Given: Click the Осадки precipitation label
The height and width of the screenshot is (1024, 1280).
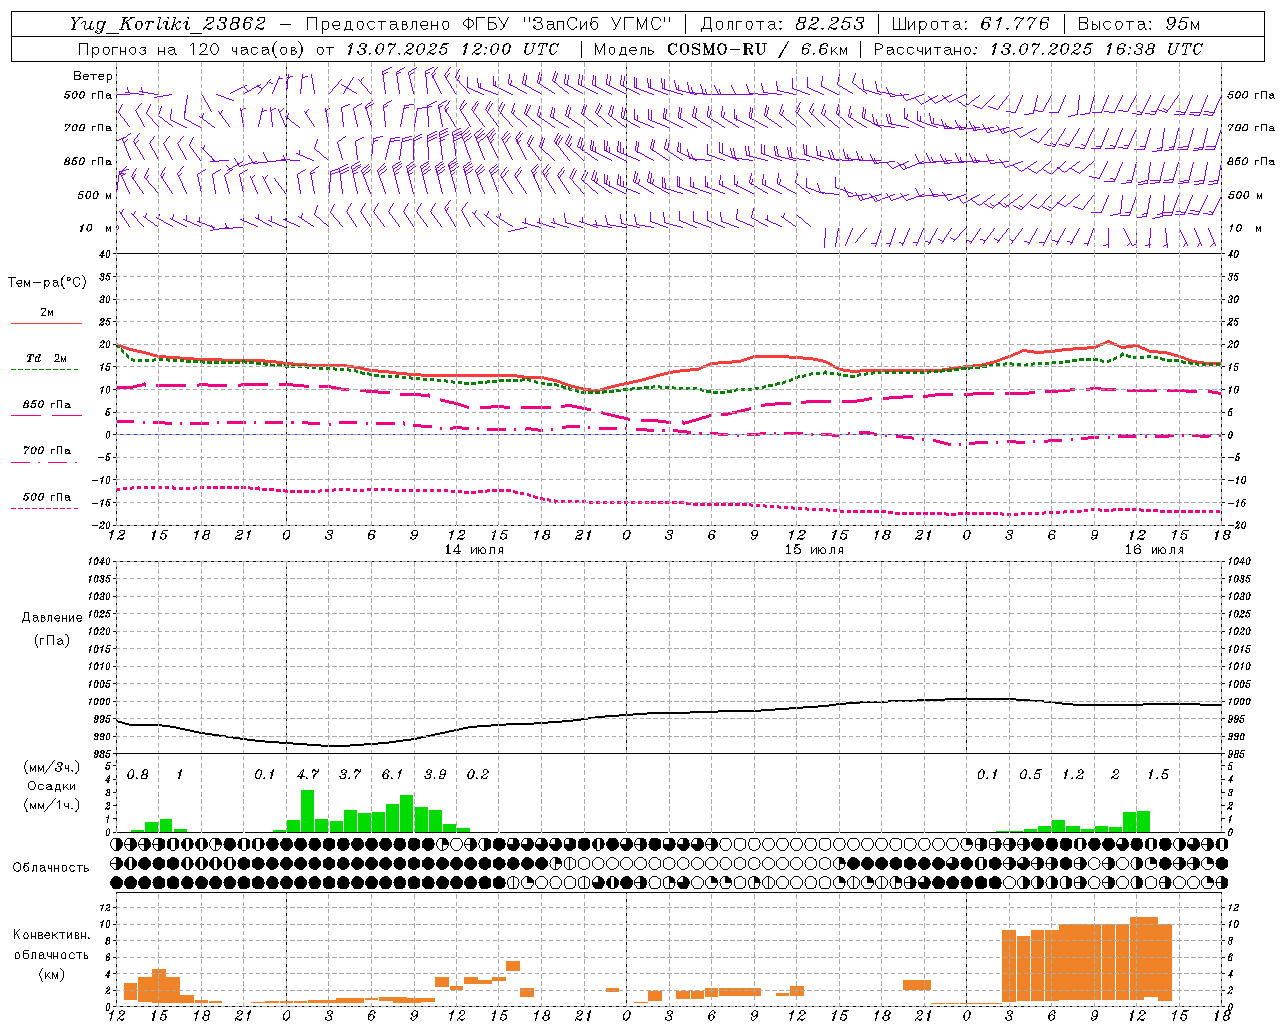Looking at the screenshot, I should 51,786.
